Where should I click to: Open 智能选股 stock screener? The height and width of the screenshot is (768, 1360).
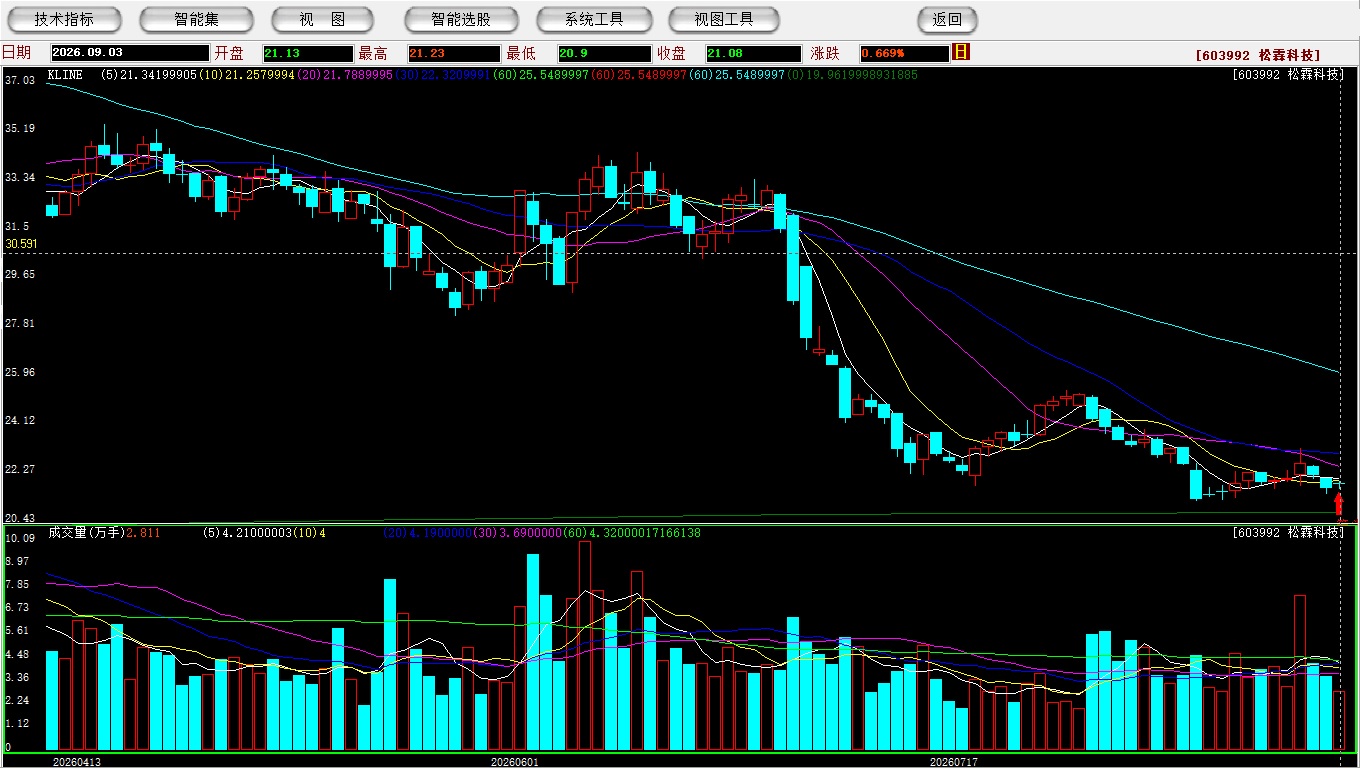[x=461, y=19]
